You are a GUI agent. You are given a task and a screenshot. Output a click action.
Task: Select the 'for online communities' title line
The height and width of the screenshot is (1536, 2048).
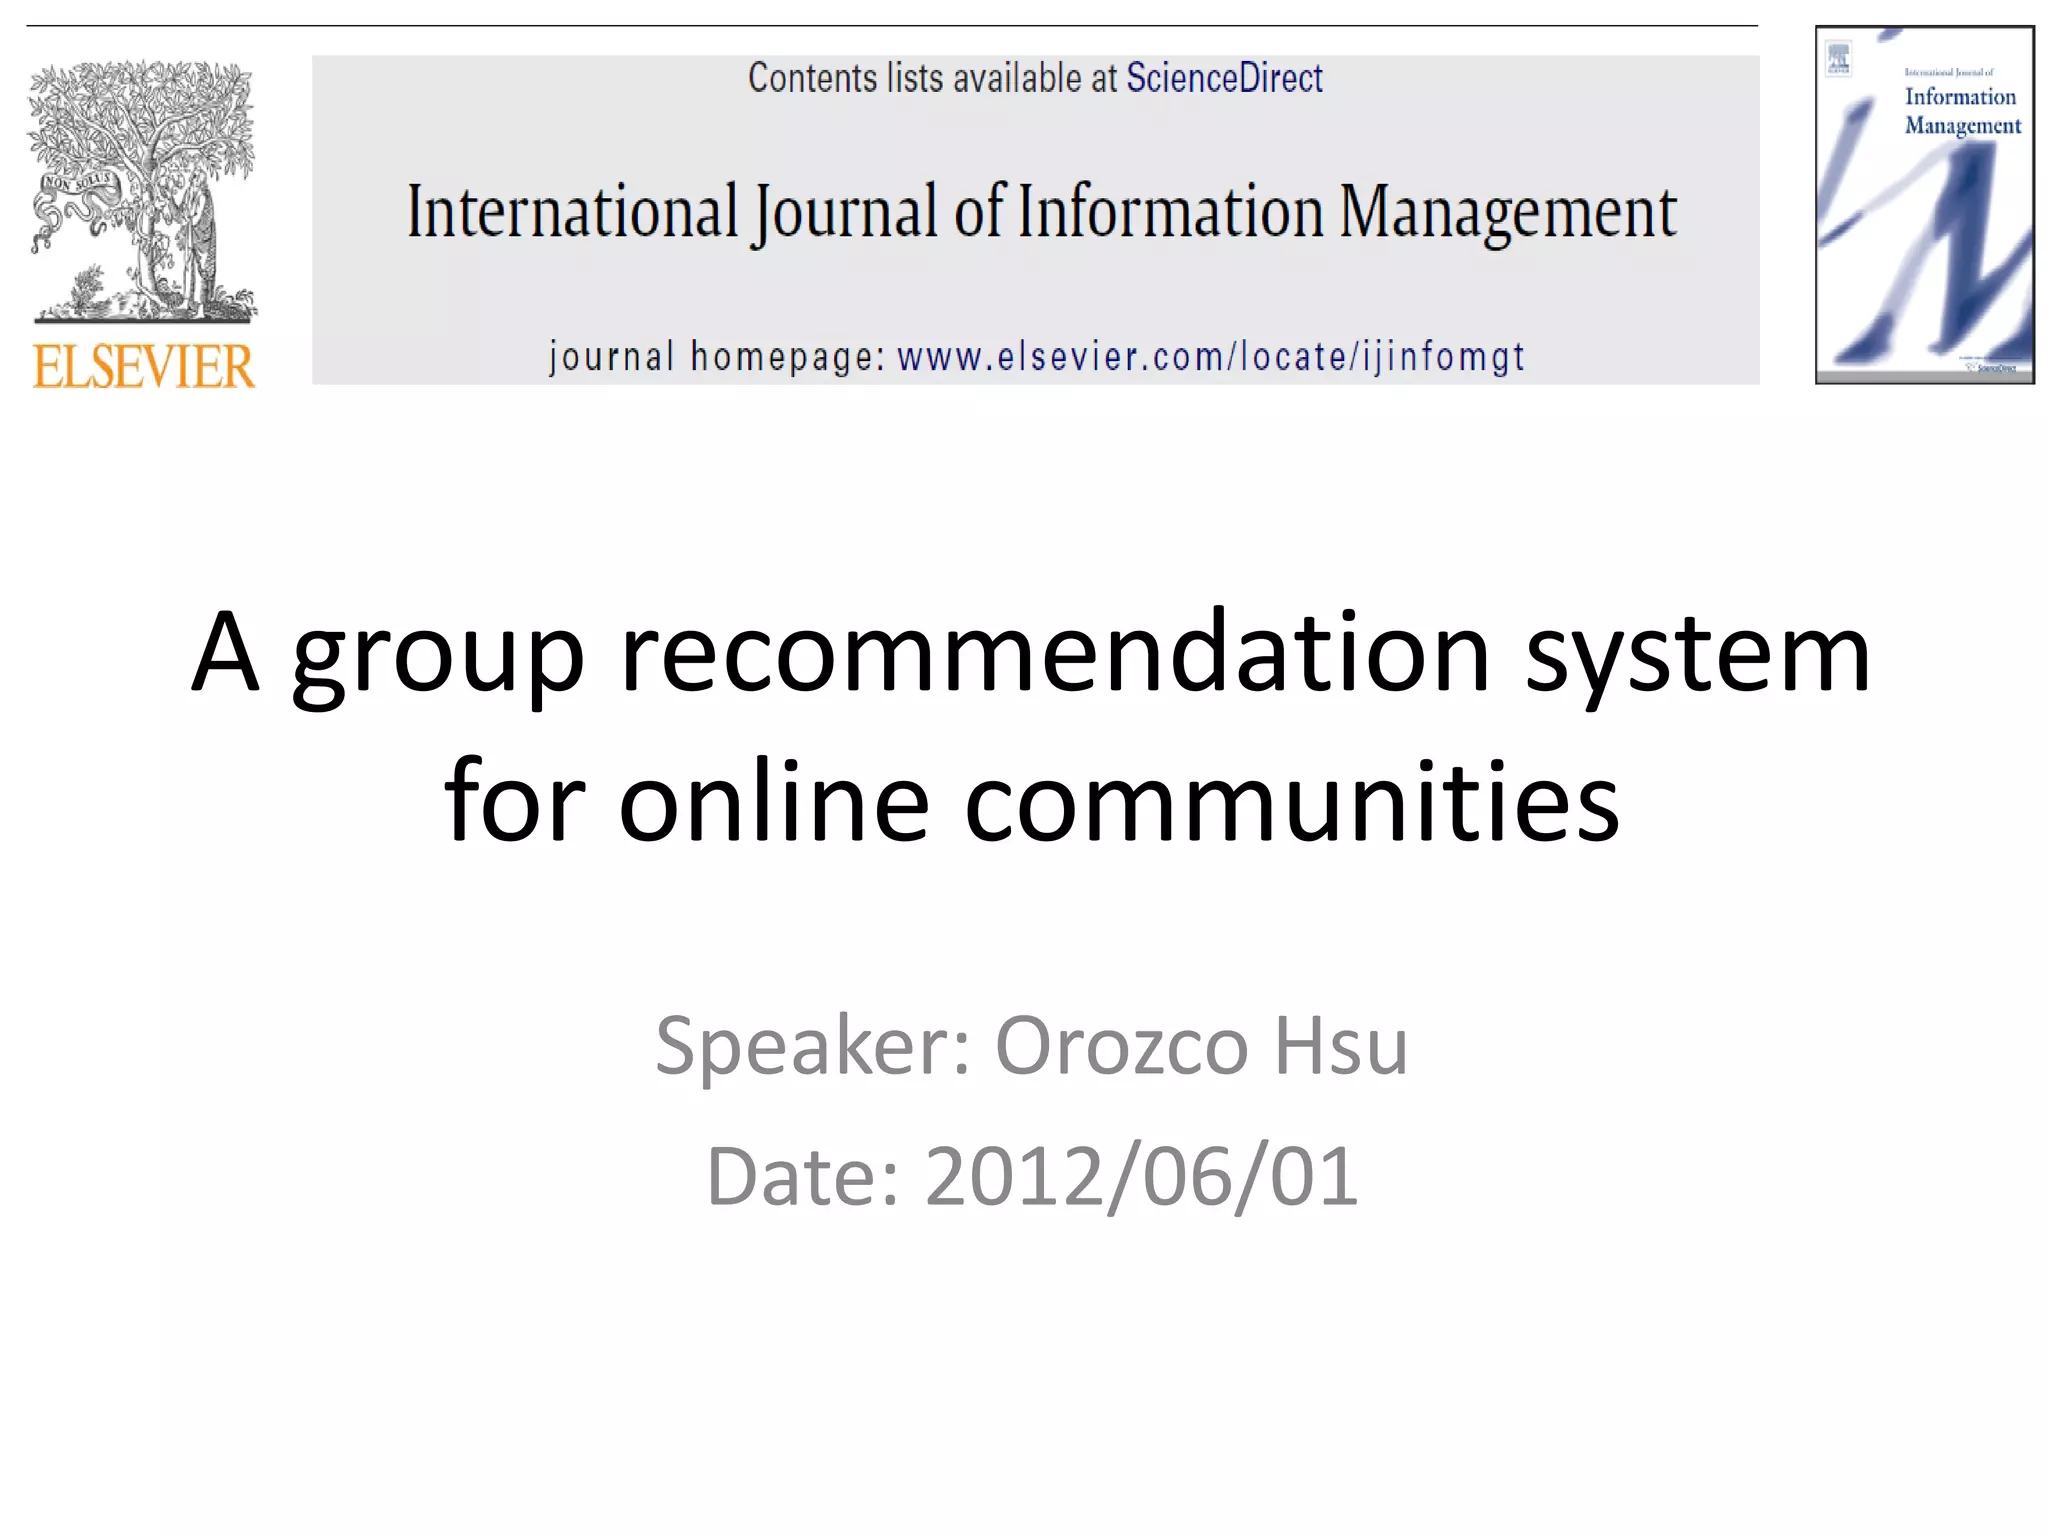point(1030,801)
